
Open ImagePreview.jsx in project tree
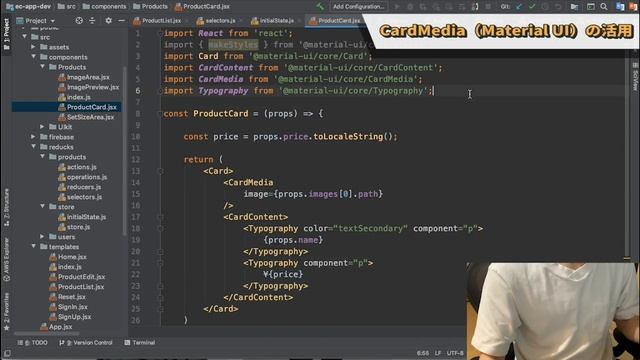pos(89,87)
